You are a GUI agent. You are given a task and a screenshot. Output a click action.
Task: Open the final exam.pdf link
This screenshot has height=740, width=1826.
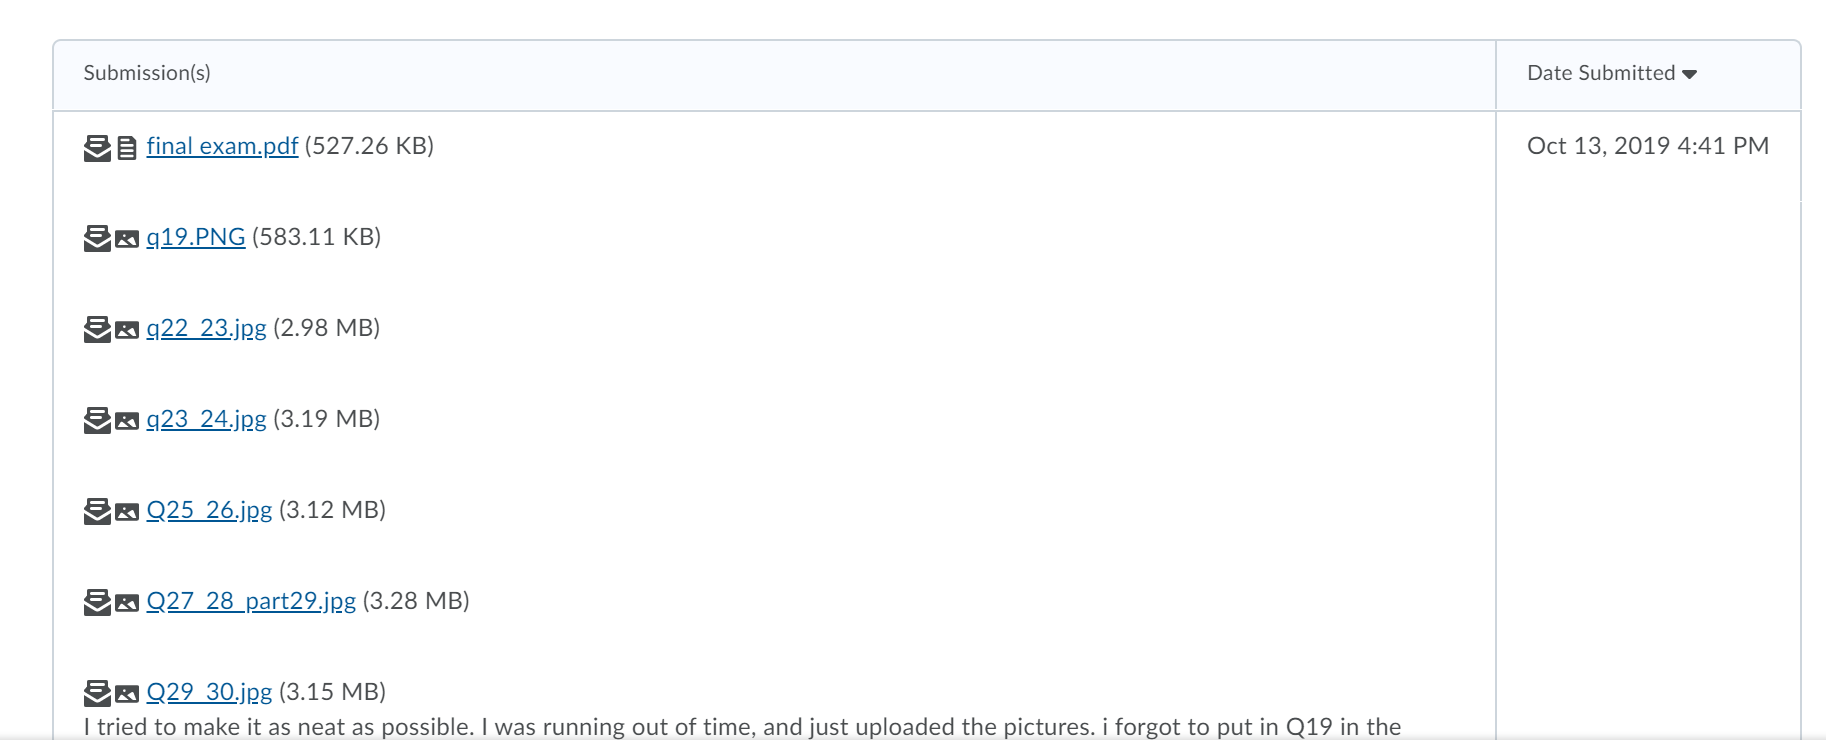[x=222, y=146]
